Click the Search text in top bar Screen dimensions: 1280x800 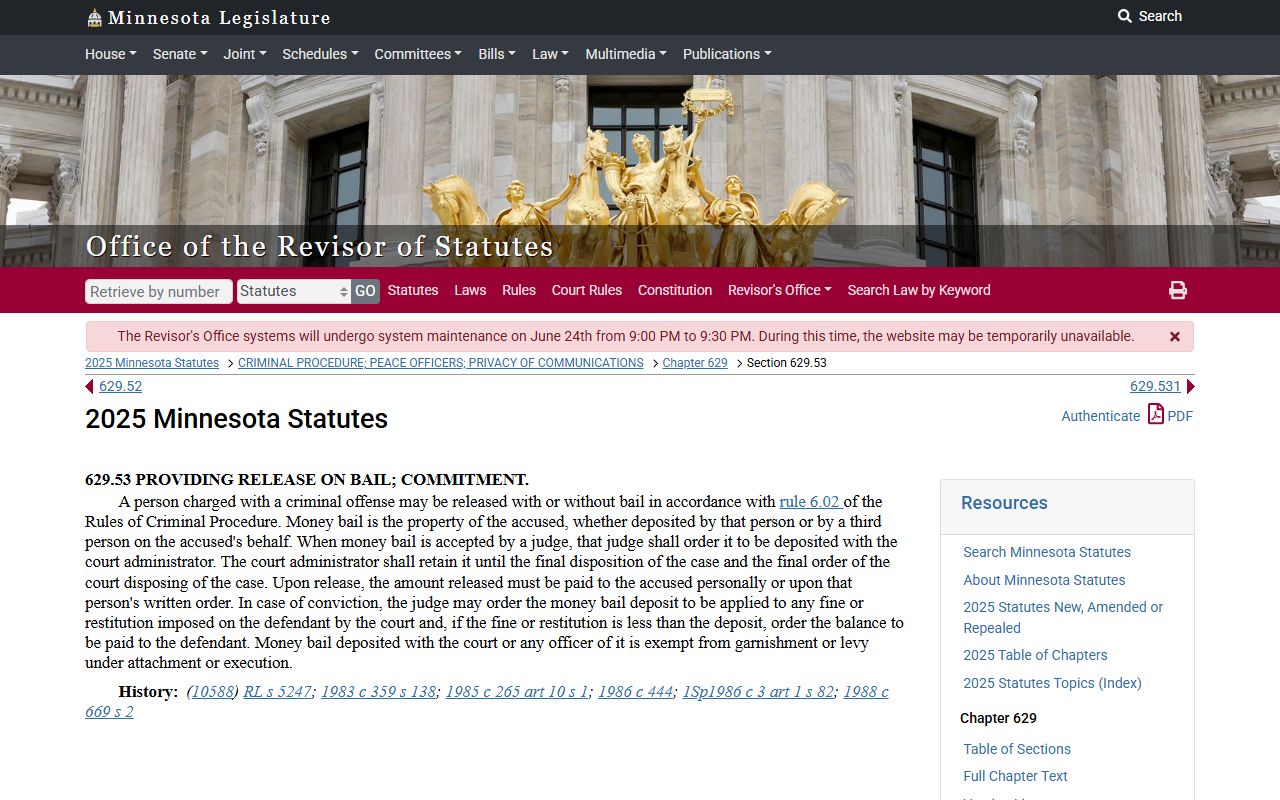click(x=1160, y=16)
